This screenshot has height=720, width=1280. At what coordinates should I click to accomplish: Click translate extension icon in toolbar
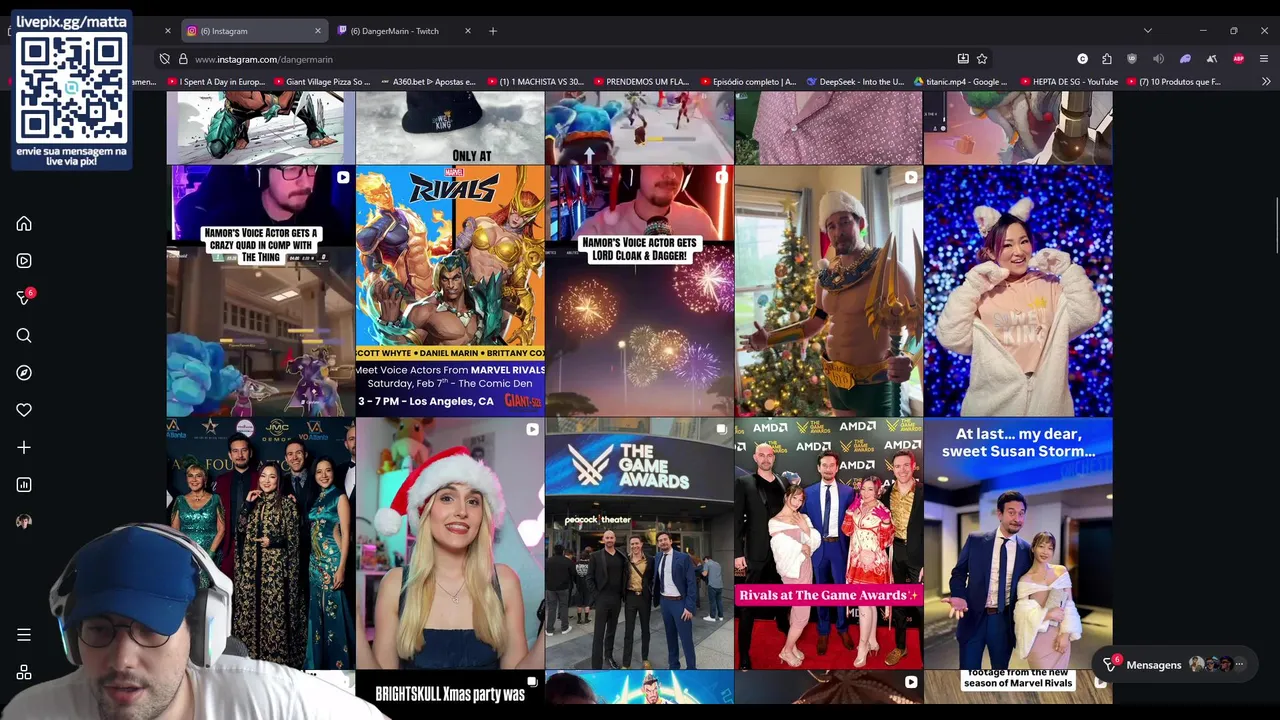[x=1211, y=59]
